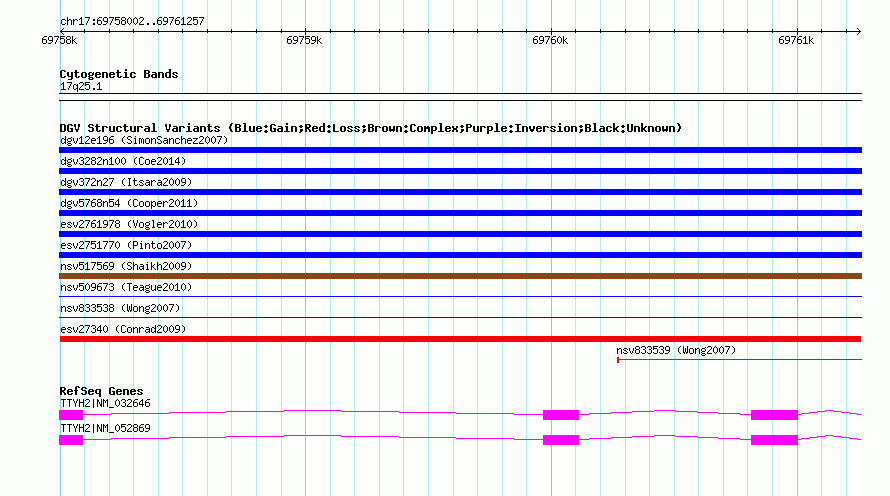
Task: Select the DGV Structural Variants track title
Action: 371,128
